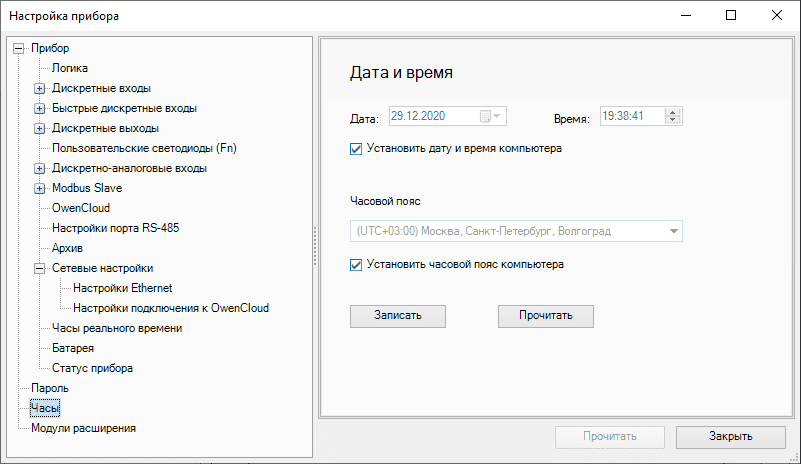This screenshot has width=801, height=464.
Task: Click the date input field
Action: click(x=430, y=116)
